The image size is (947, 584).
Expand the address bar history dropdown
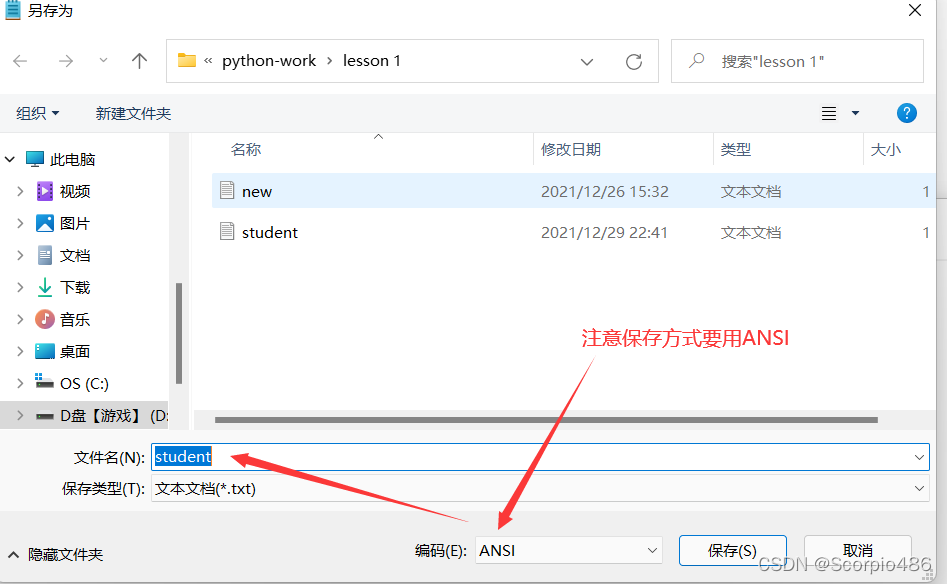click(x=586, y=62)
